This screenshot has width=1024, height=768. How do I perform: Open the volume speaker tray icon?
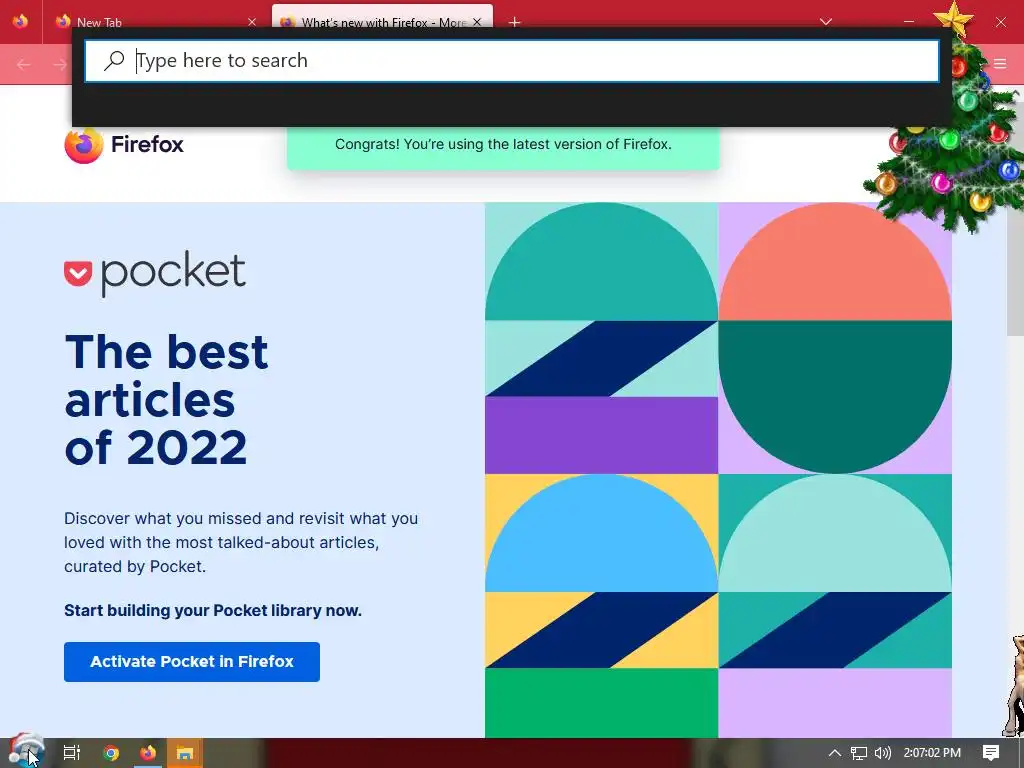pyautogui.click(x=882, y=753)
